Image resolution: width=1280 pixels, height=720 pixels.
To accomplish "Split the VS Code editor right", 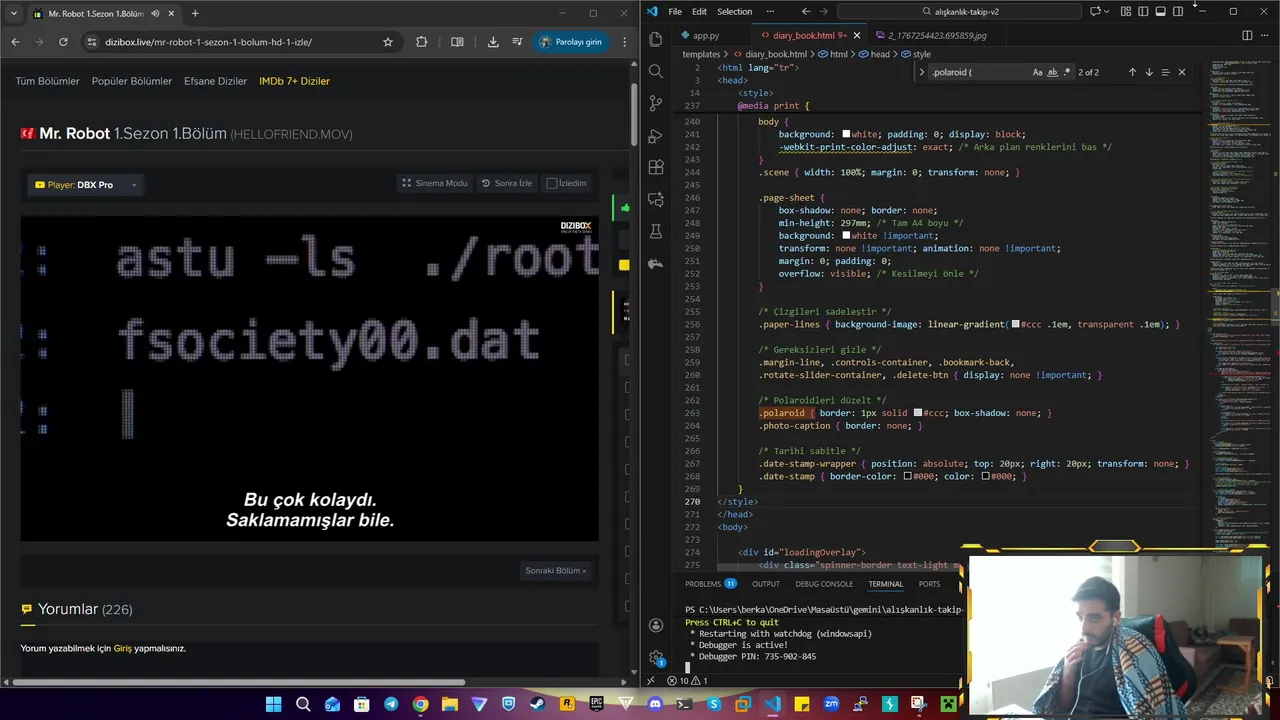I will (1247, 35).
